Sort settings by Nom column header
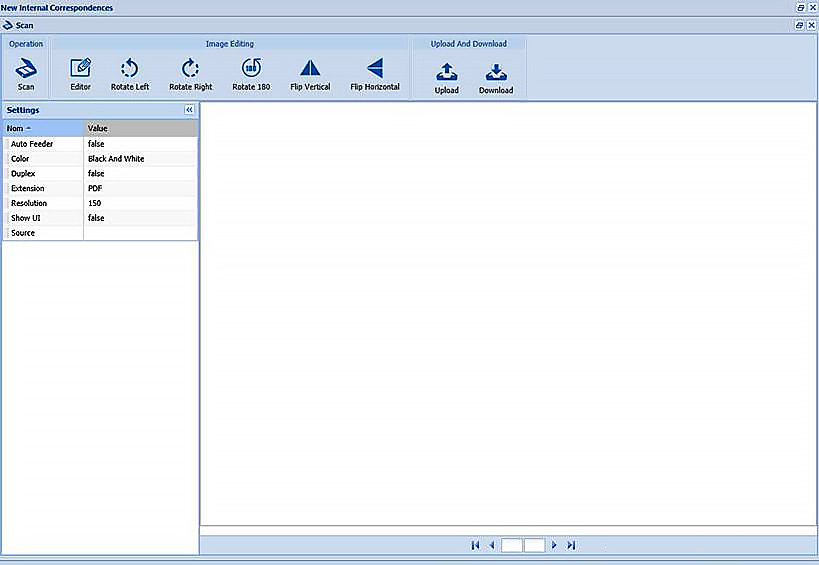This screenshot has width=819, height=565. pyautogui.click(x=42, y=129)
